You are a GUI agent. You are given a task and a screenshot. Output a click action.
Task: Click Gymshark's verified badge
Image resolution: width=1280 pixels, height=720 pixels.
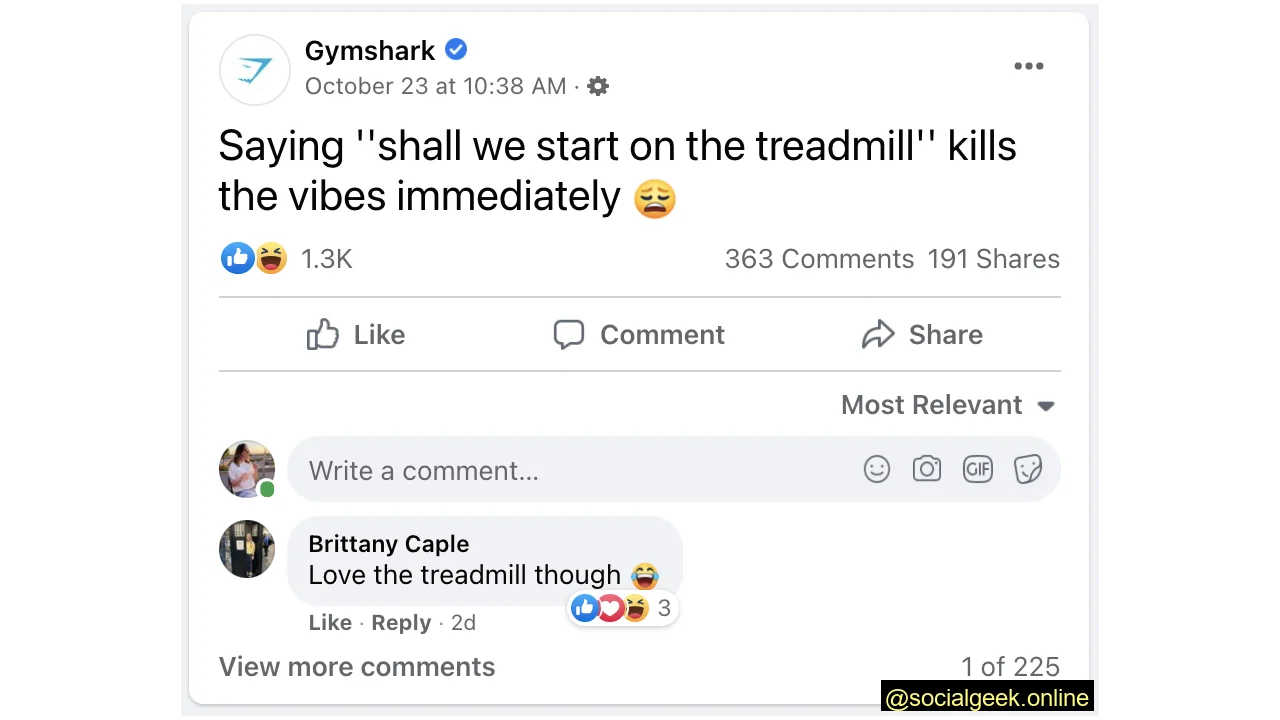[x=456, y=49]
